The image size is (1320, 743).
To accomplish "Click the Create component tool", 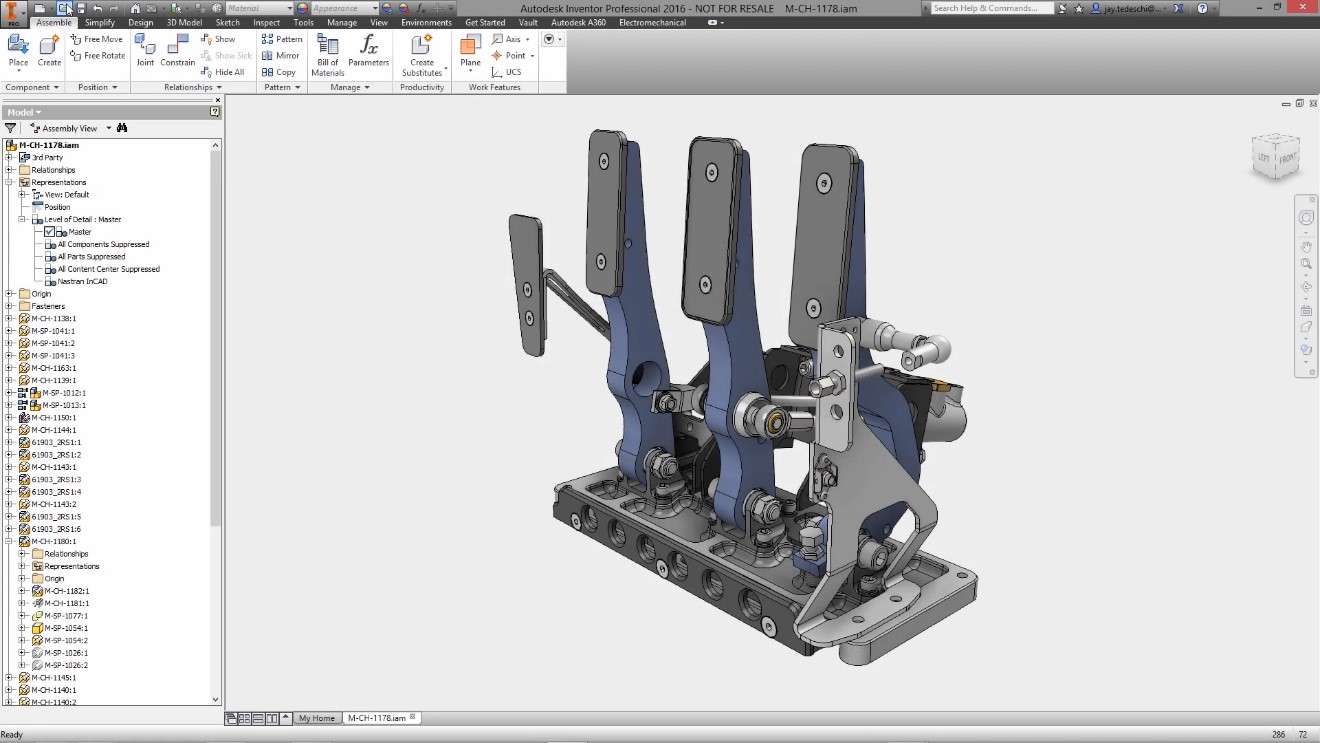I will (49, 52).
